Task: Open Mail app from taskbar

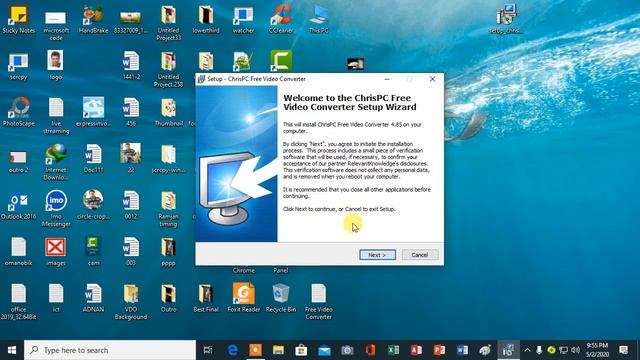Action: point(324,350)
